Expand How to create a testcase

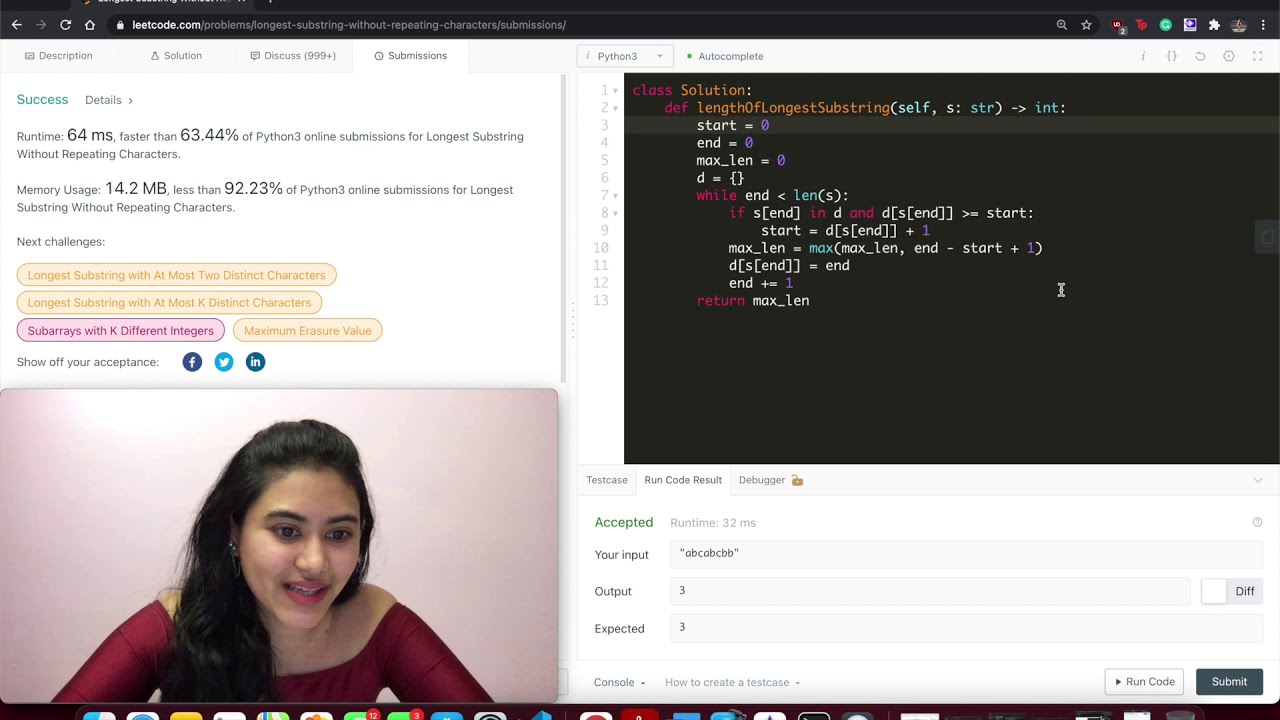(733, 682)
